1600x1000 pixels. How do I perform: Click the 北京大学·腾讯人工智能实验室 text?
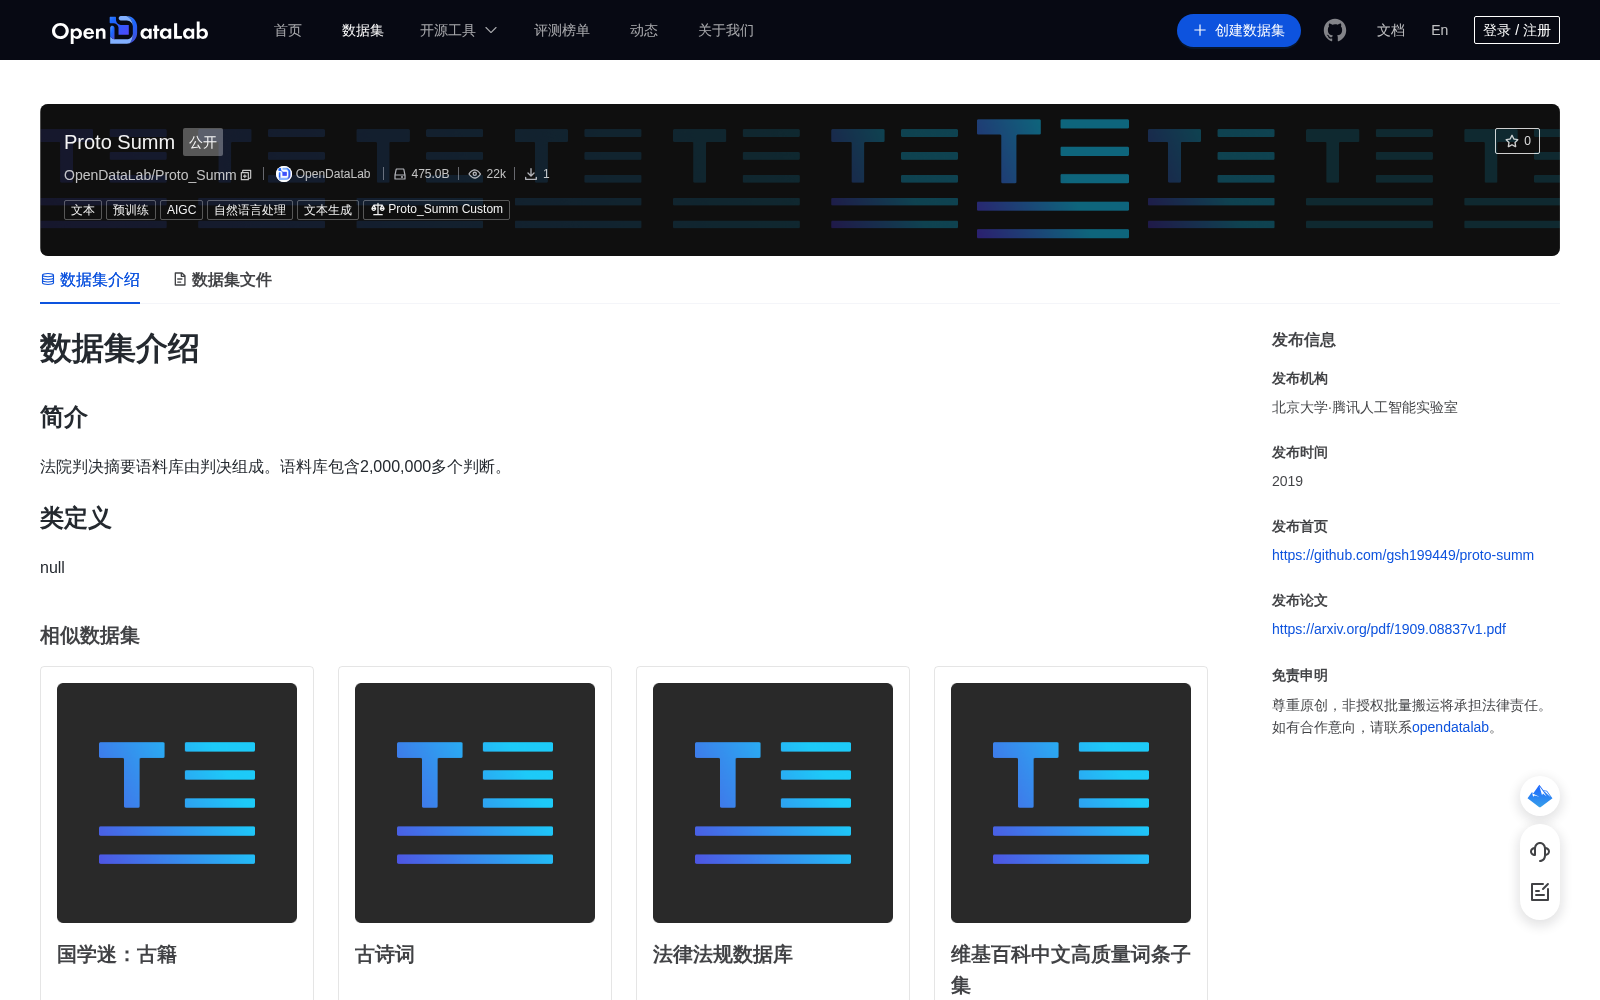coord(1365,407)
